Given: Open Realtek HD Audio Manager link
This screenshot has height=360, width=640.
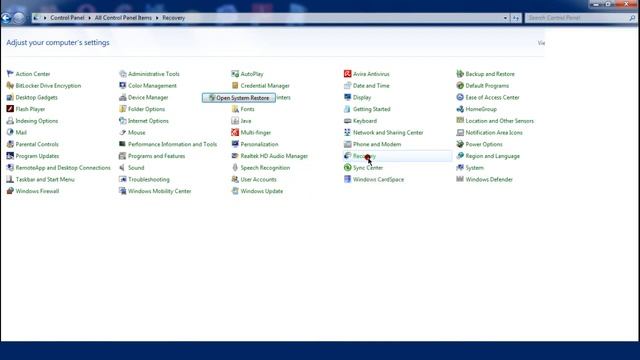Looking at the screenshot, I should click(274, 156).
